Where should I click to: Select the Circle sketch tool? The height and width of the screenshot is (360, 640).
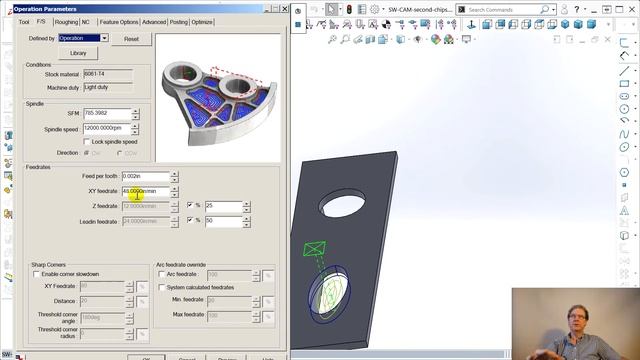624,109
